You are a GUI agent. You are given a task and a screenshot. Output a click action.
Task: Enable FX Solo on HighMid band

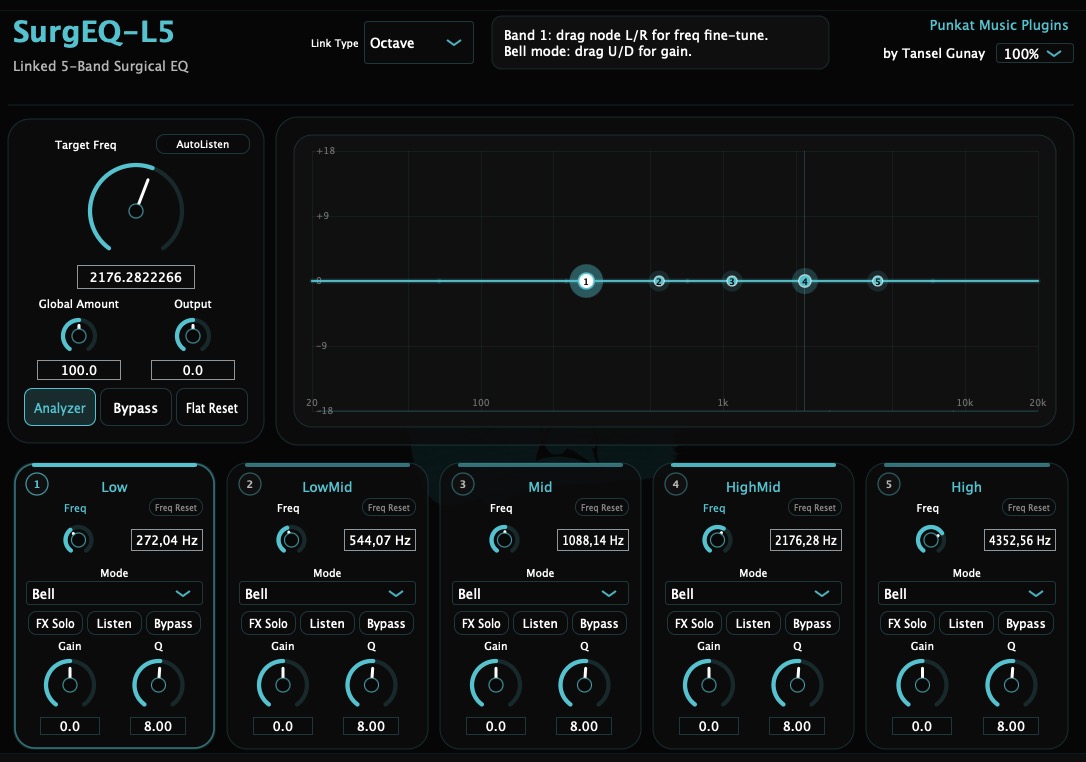click(x=694, y=623)
